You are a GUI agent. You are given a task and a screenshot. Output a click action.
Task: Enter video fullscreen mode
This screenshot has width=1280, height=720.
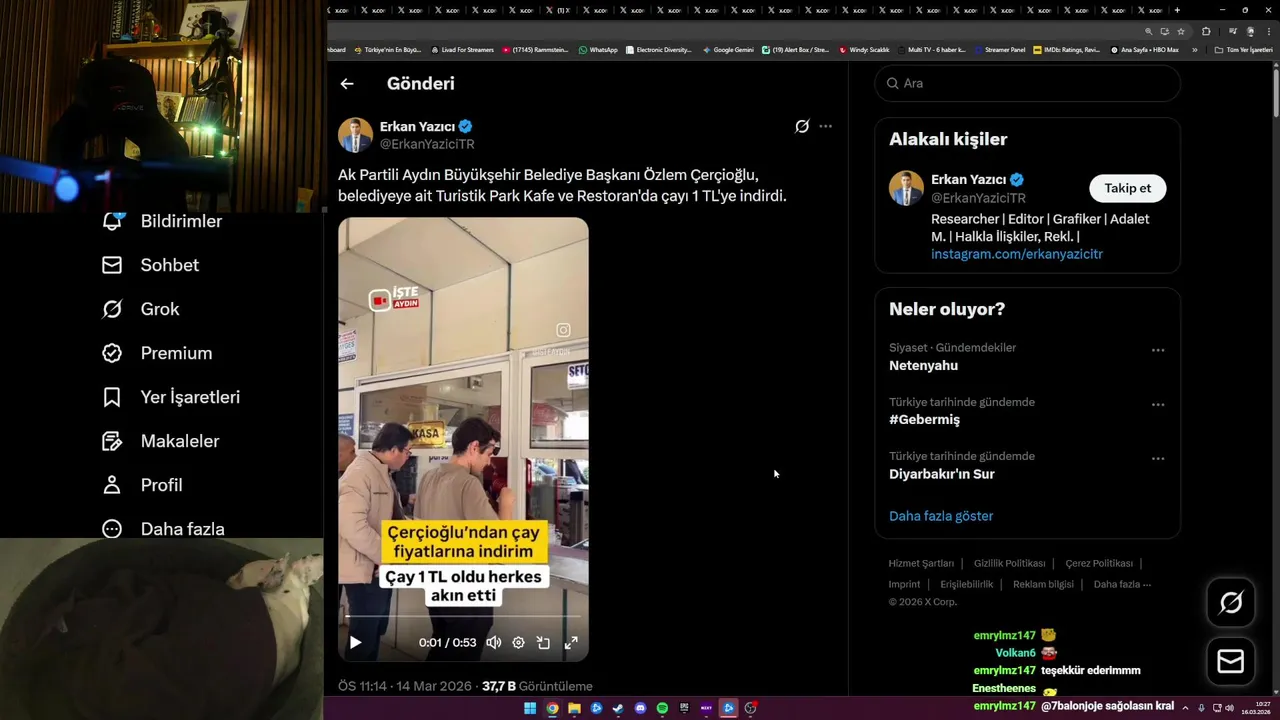[571, 643]
